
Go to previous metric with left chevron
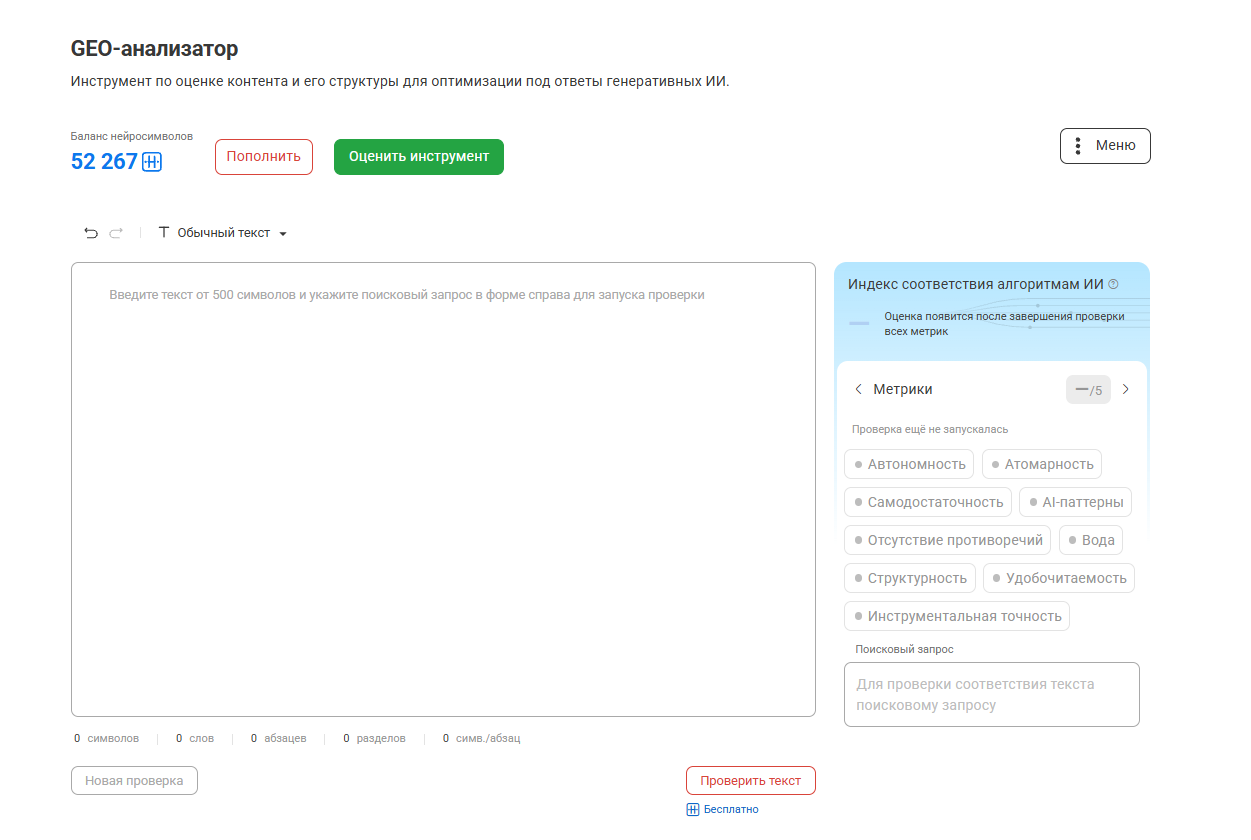coord(858,389)
